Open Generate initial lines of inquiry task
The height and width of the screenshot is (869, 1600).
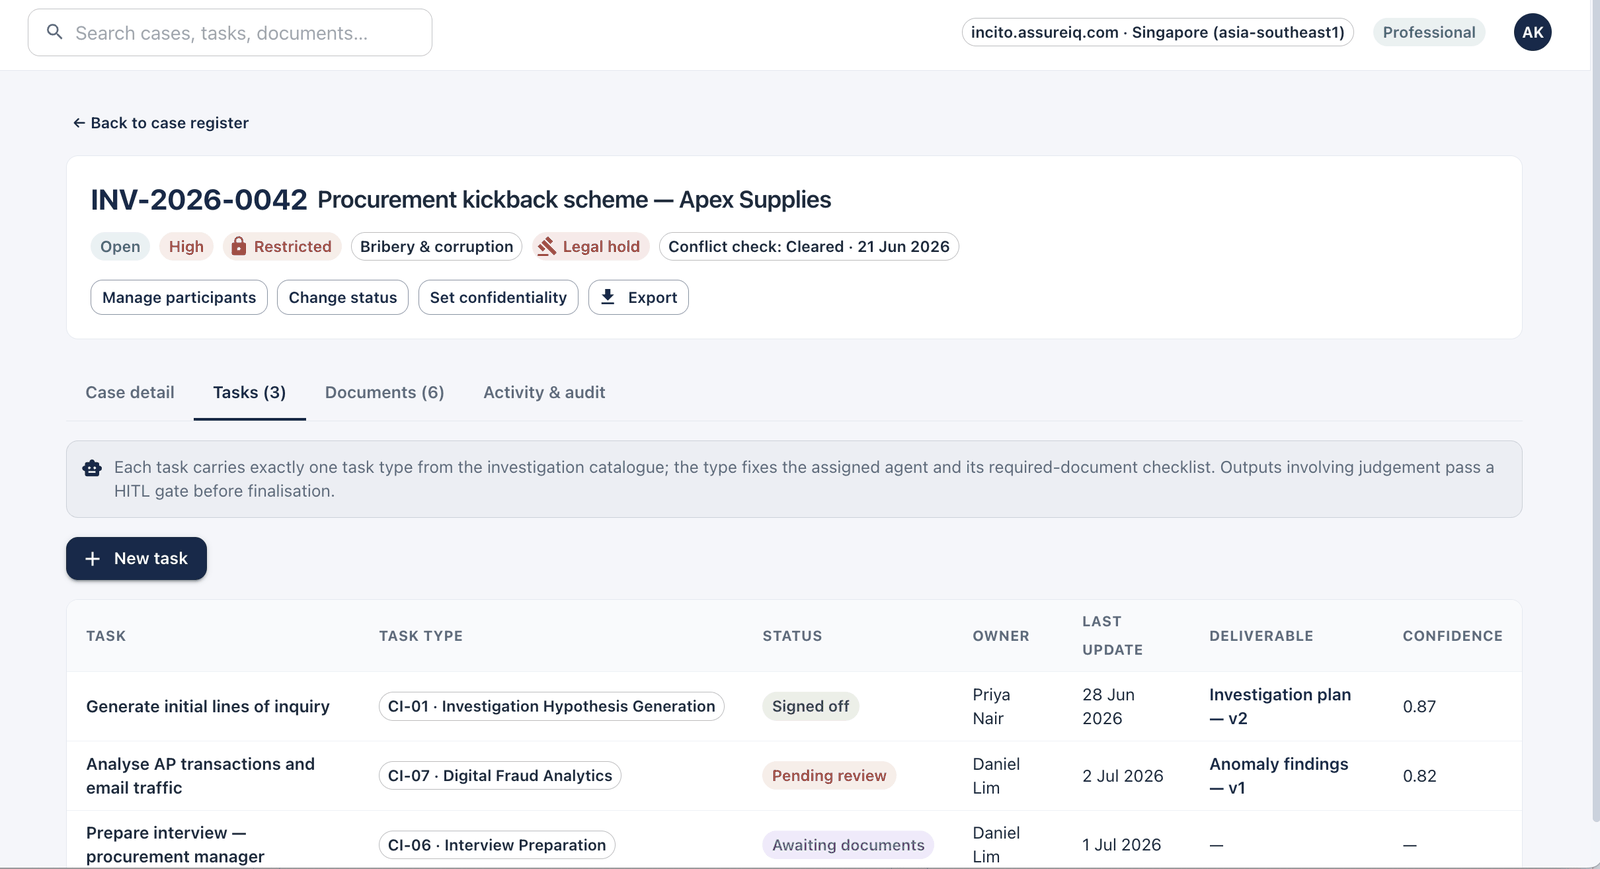(208, 706)
